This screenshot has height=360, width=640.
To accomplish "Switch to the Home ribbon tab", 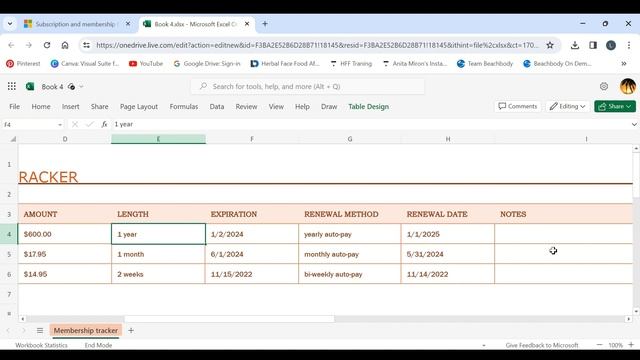I will click(41, 107).
